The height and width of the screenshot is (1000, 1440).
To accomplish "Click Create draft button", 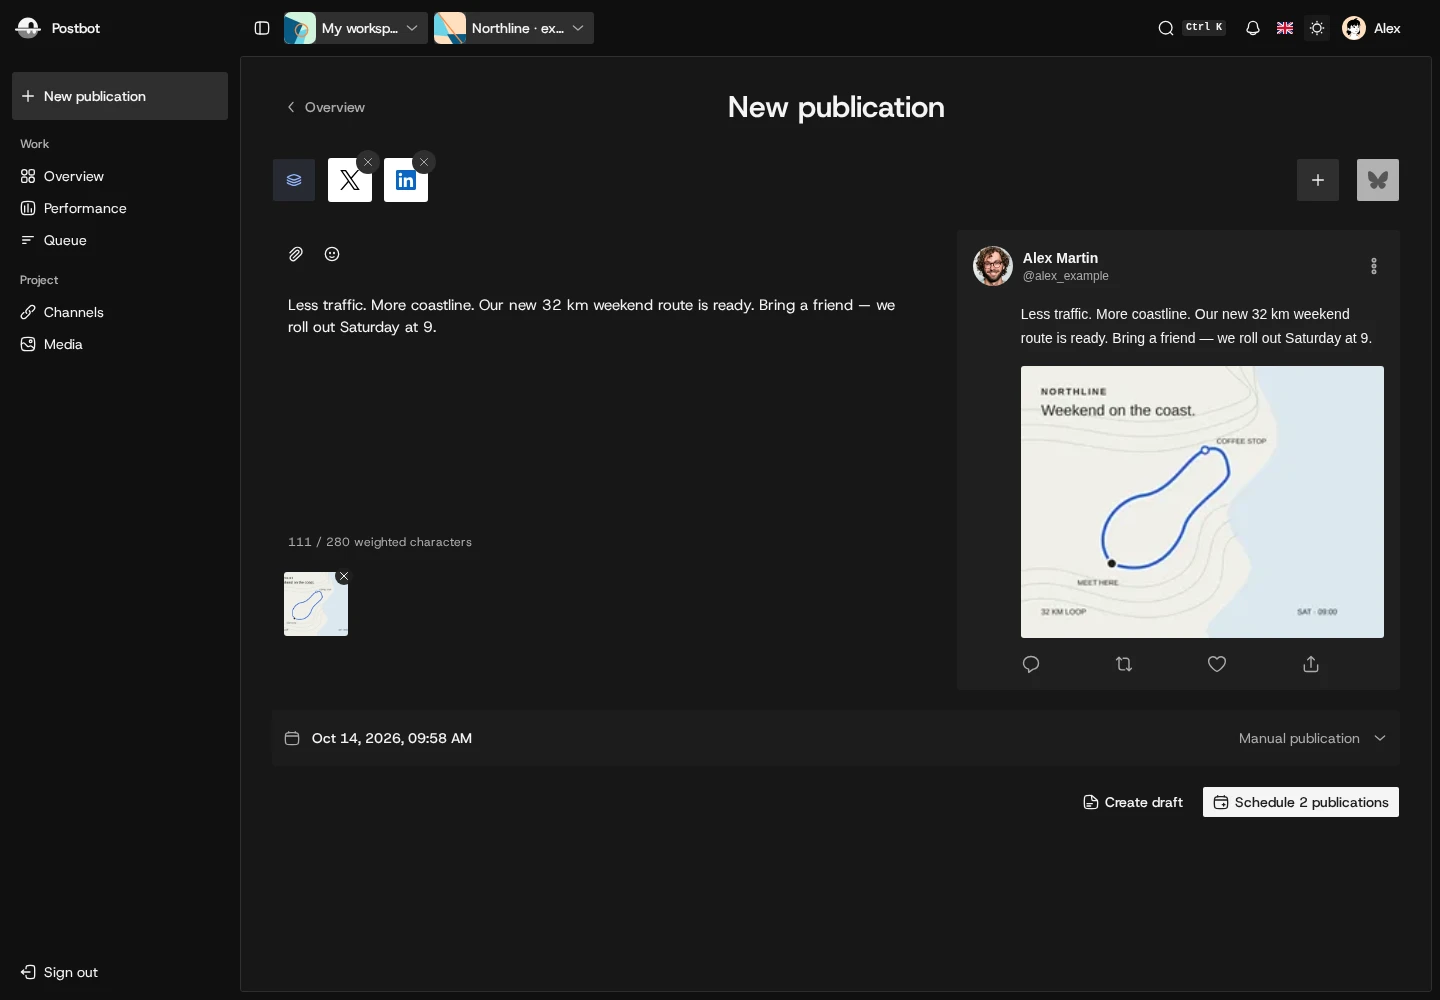I will (x=1133, y=802).
